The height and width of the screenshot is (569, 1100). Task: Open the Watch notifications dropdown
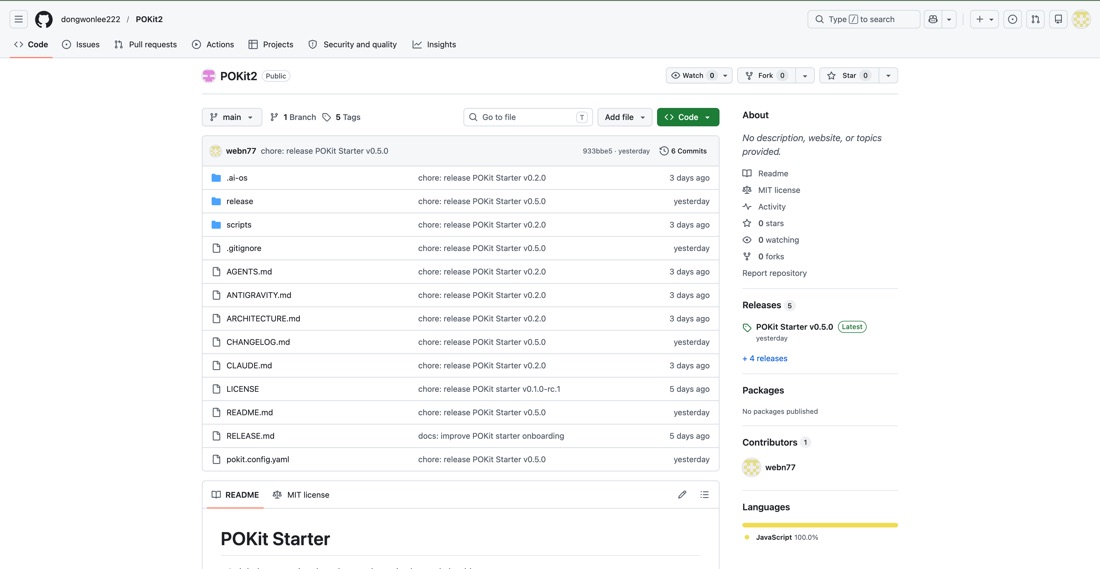tap(699, 76)
